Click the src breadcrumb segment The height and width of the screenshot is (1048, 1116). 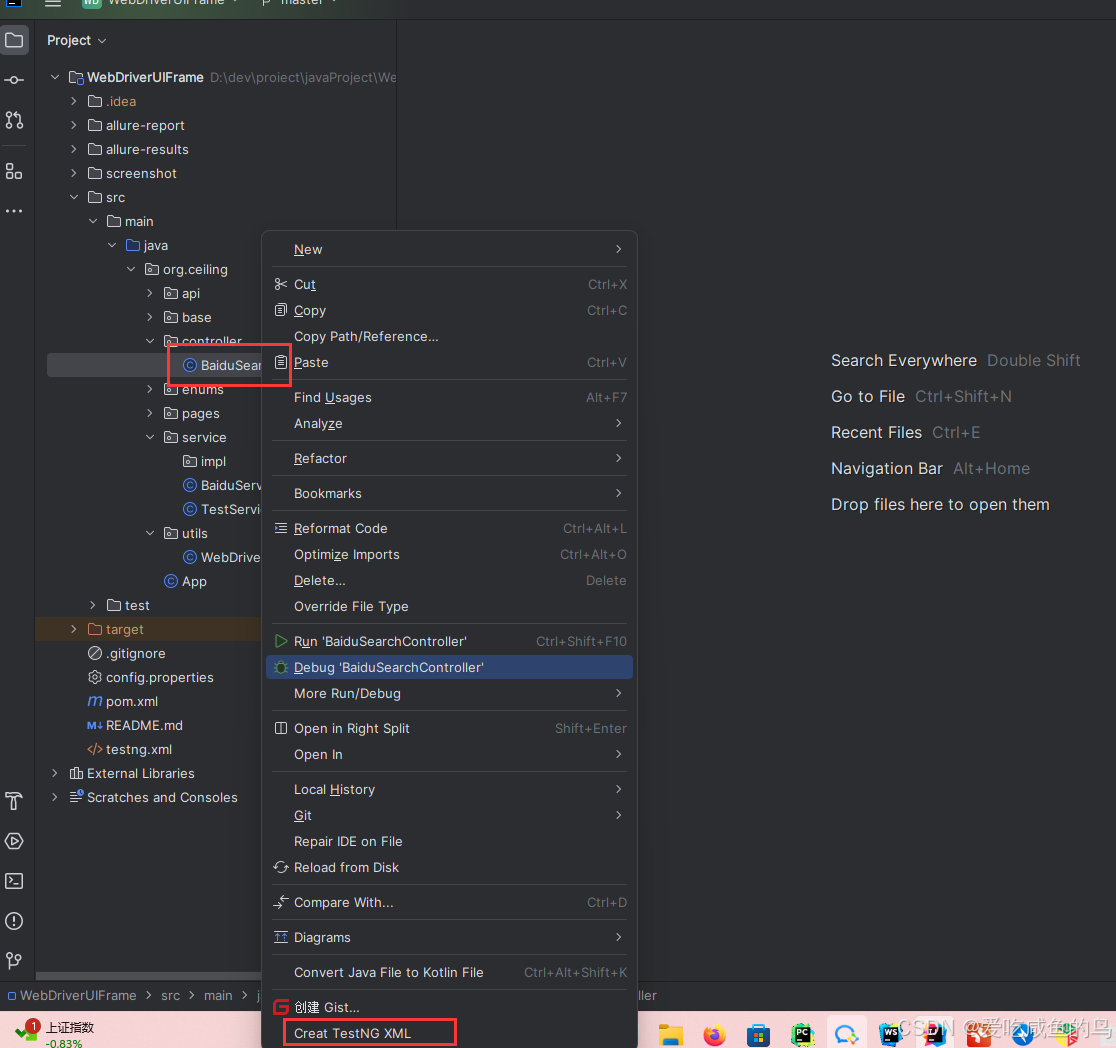pos(170,995)
